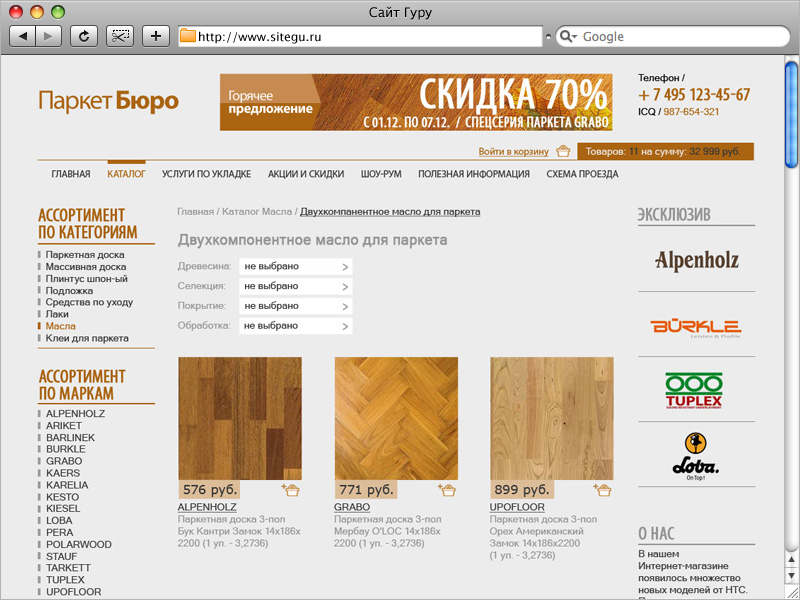Open the UPOFLOOR product title link
The width and height of the screenshot is (800, 600).
click(x=517, y=507)
